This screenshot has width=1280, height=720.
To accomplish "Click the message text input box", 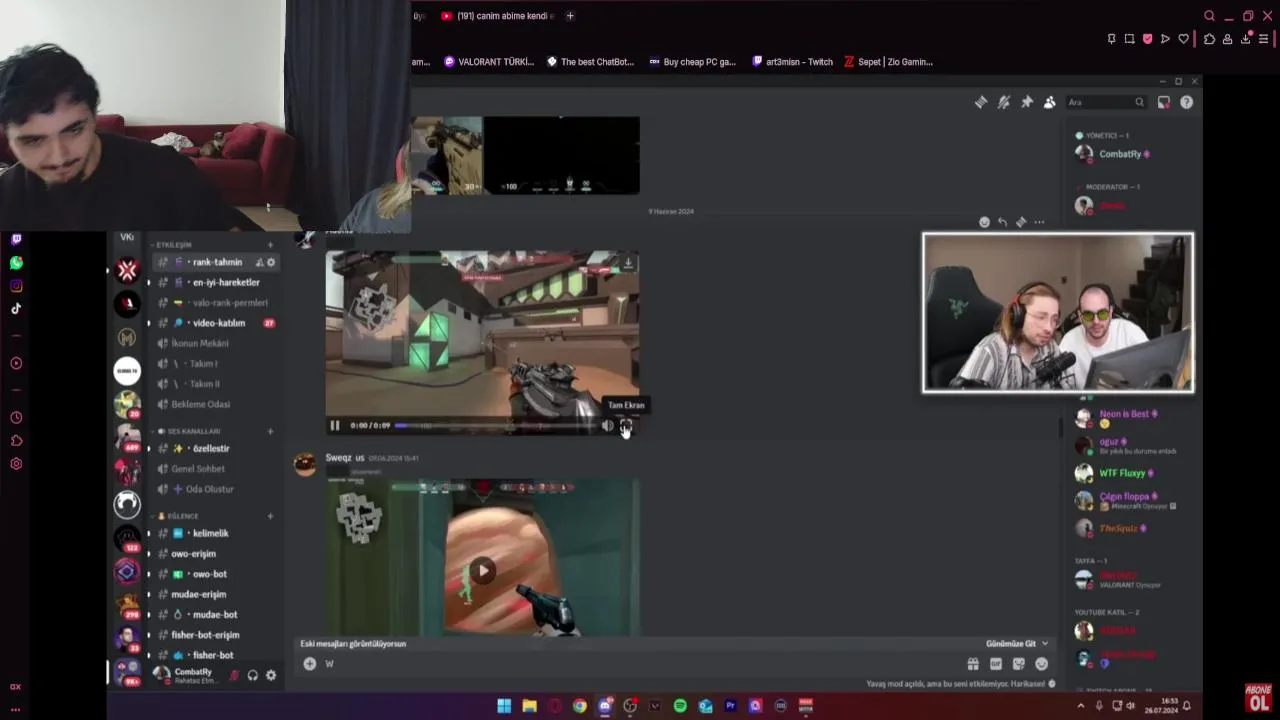I will click(640, 664).
